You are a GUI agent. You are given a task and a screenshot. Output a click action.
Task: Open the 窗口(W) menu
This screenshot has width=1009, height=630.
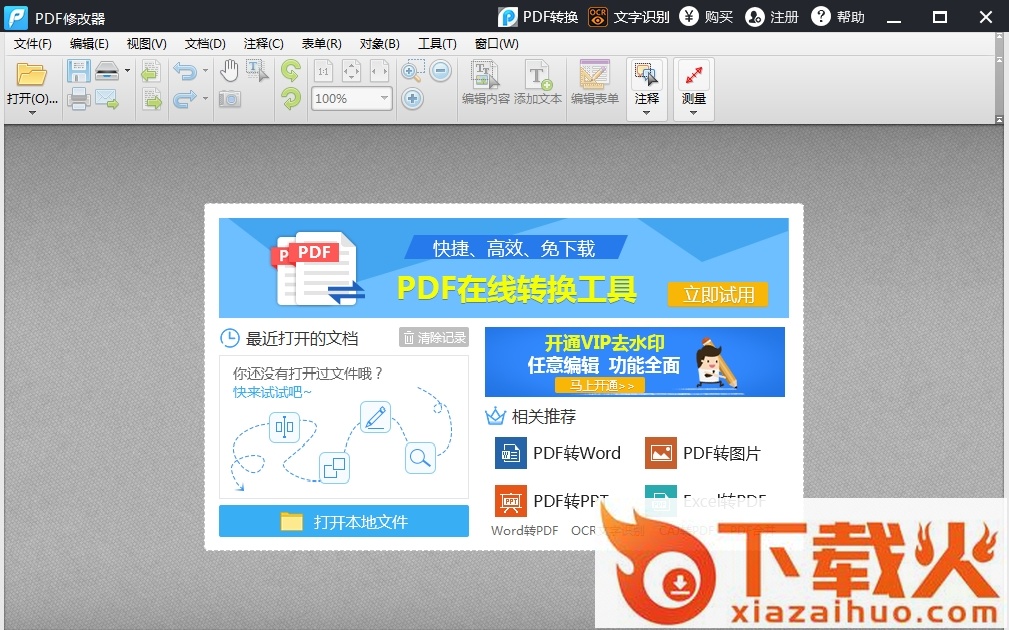pyautogui.click(x=497, y=44)
